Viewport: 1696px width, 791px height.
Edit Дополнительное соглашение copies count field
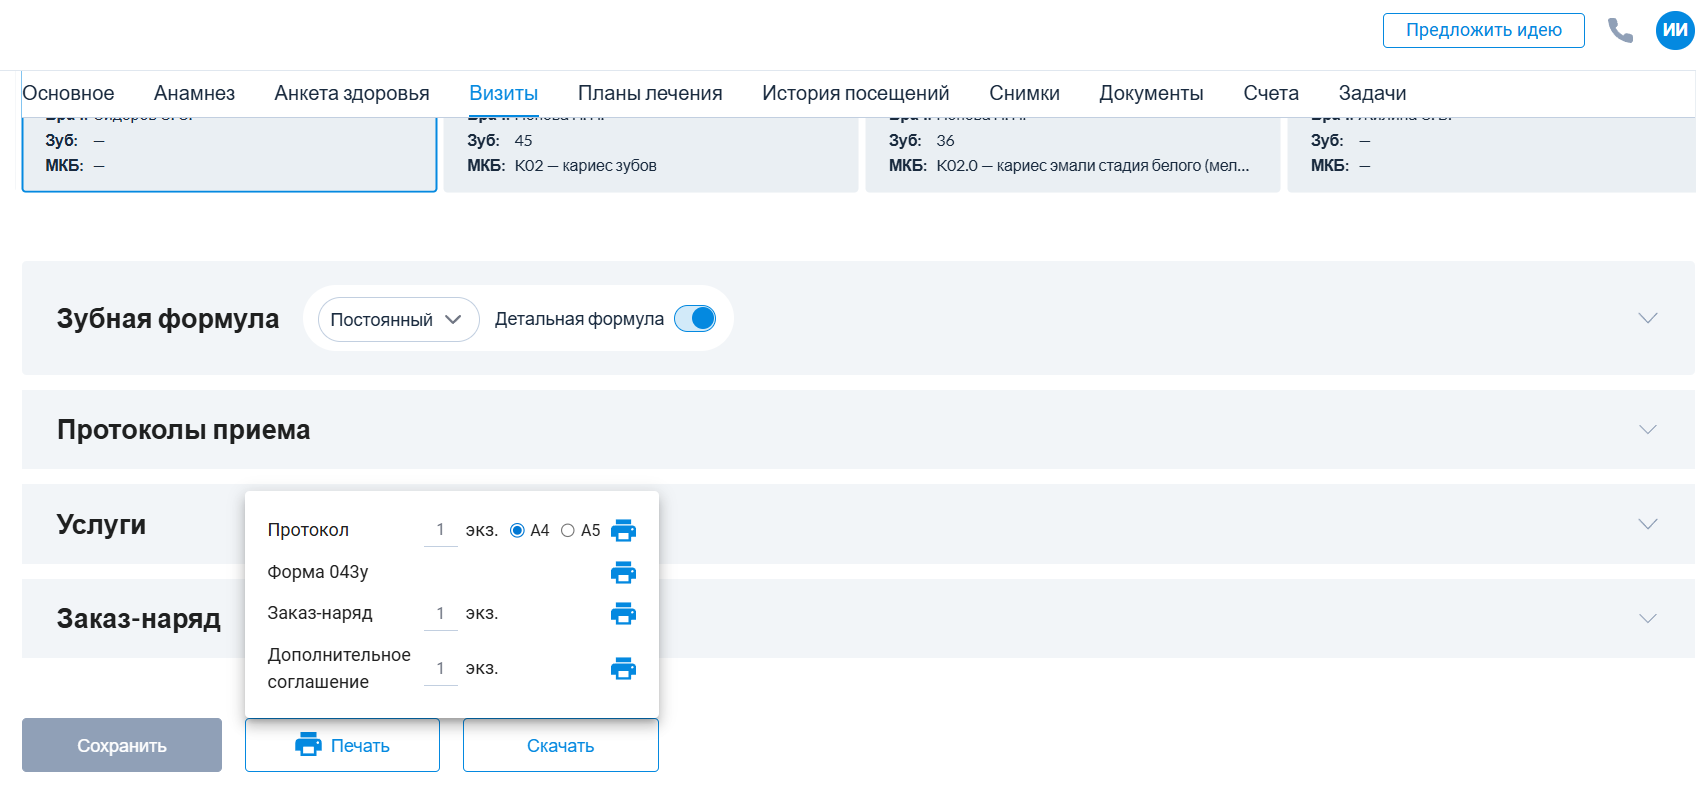440,669
